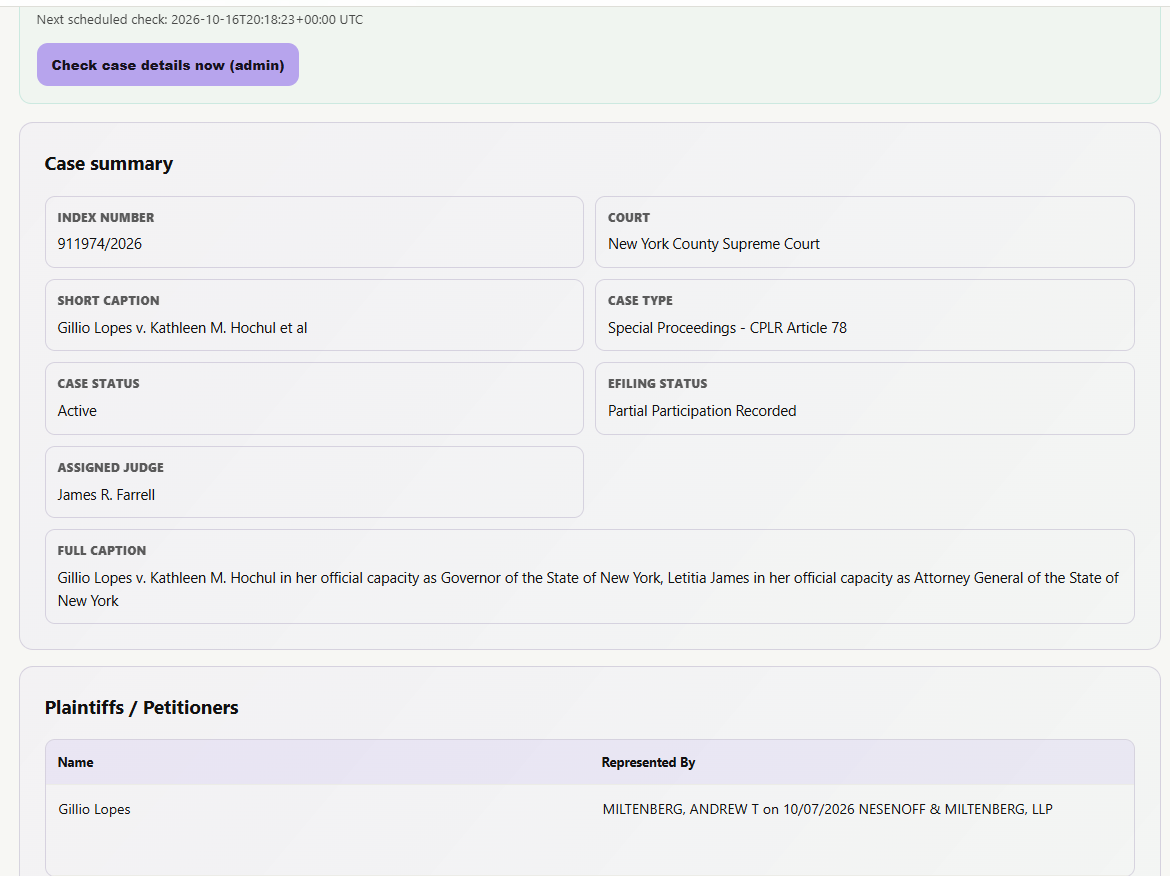Image resolution: width=1170 pixels, height=876 pixels.
Task: Select the index number 911974/2026
Action: coord(99,244)
